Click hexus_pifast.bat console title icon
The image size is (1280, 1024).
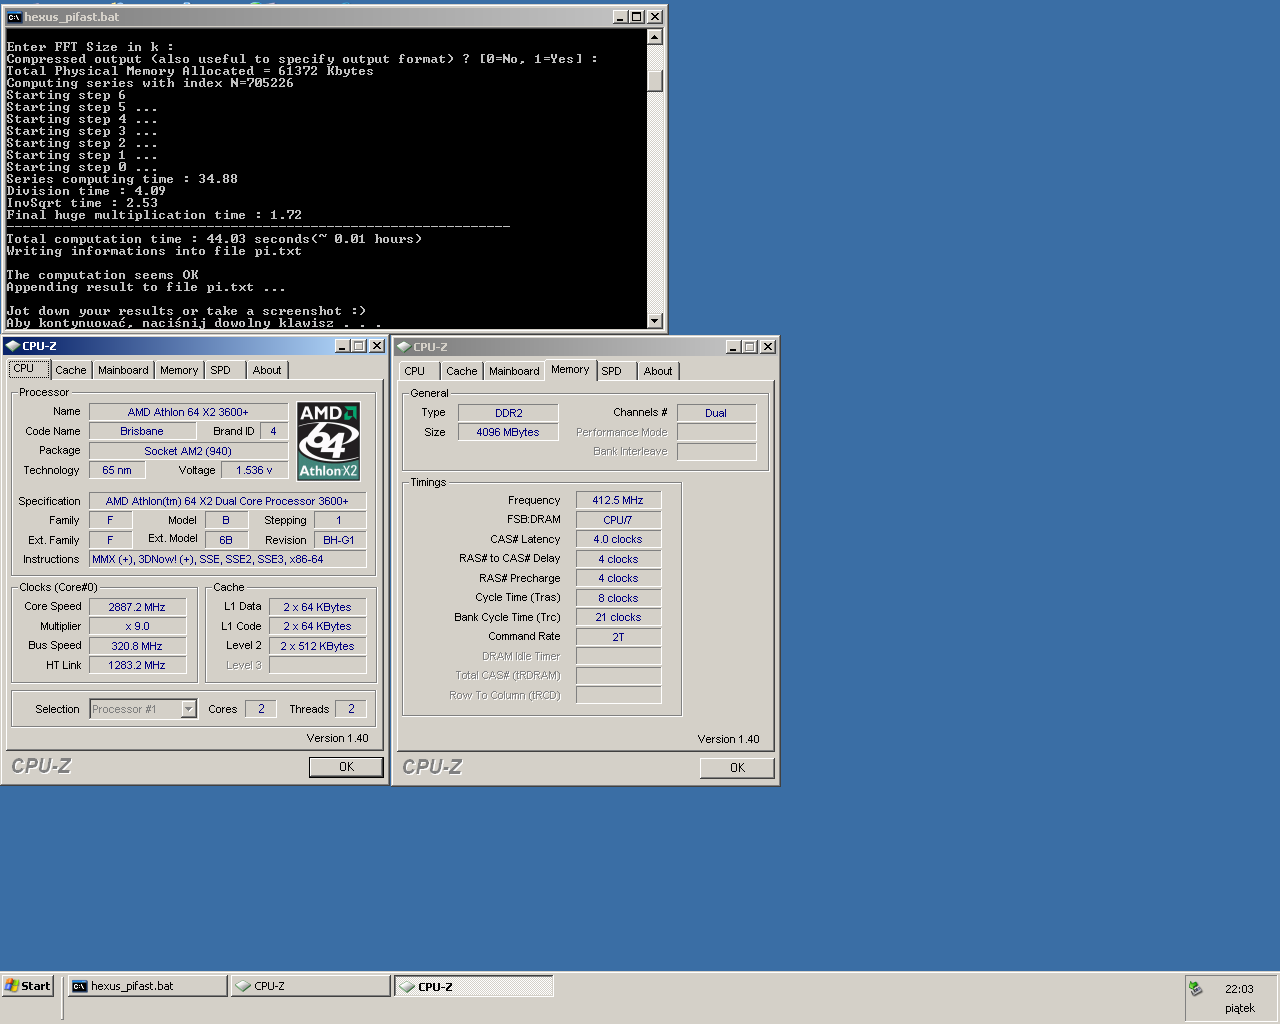click(14, 17)
